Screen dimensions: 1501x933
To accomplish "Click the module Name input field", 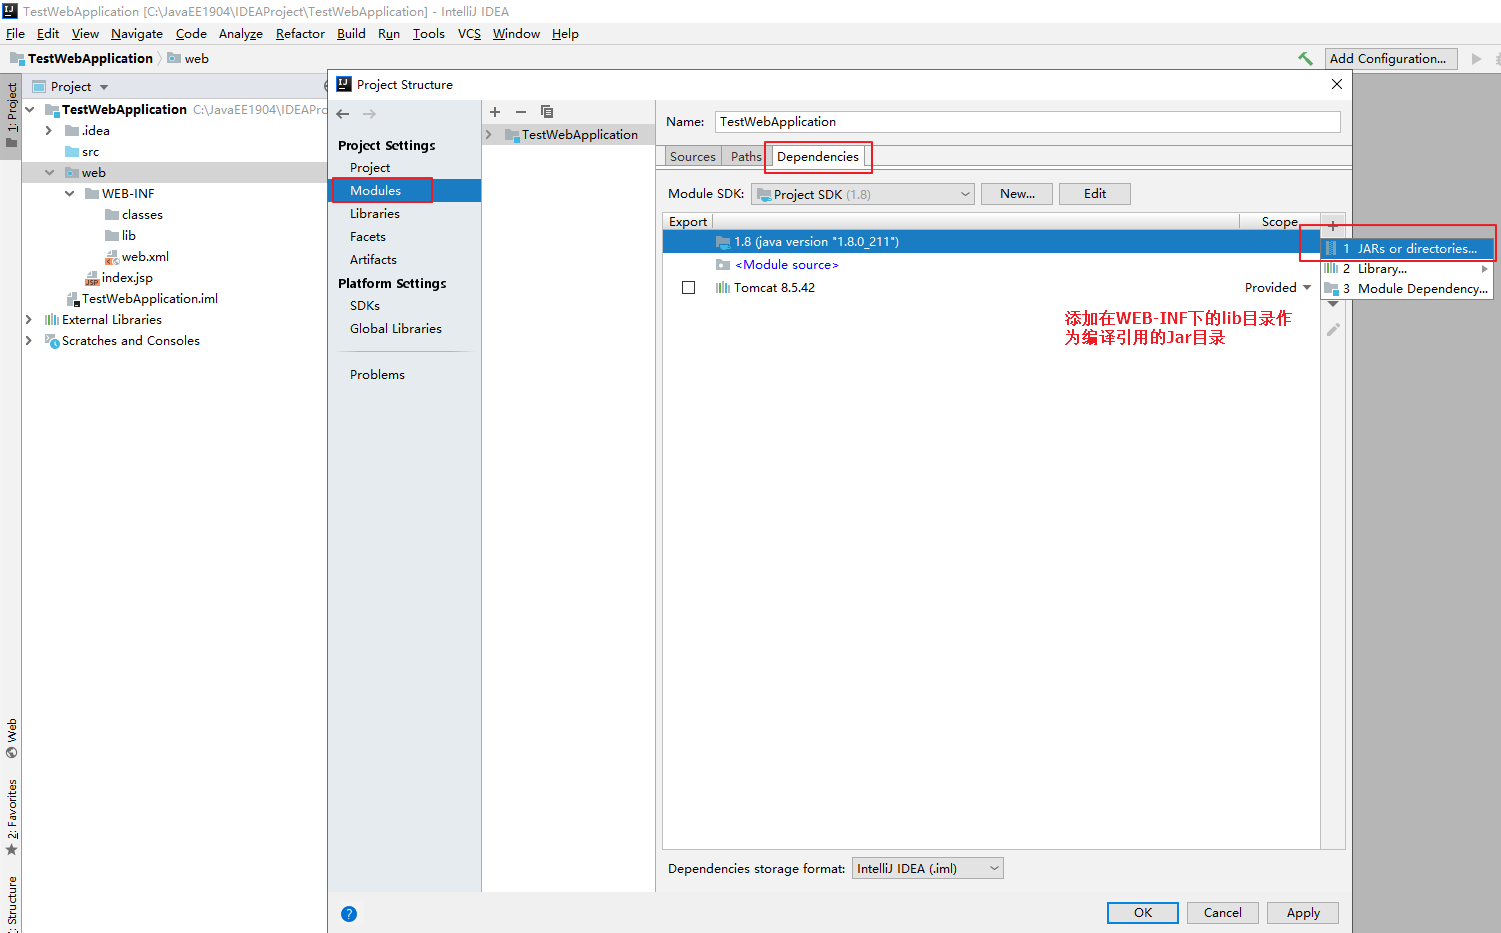I will (x=1028, y=122).
